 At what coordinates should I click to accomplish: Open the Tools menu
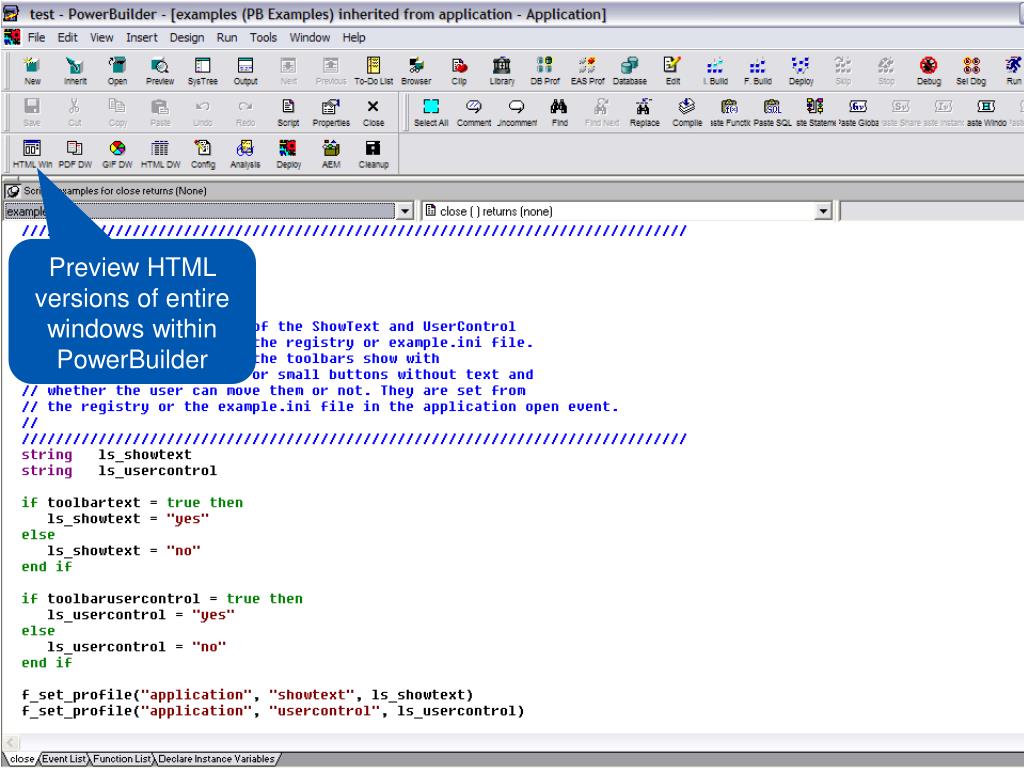(263, 37)
